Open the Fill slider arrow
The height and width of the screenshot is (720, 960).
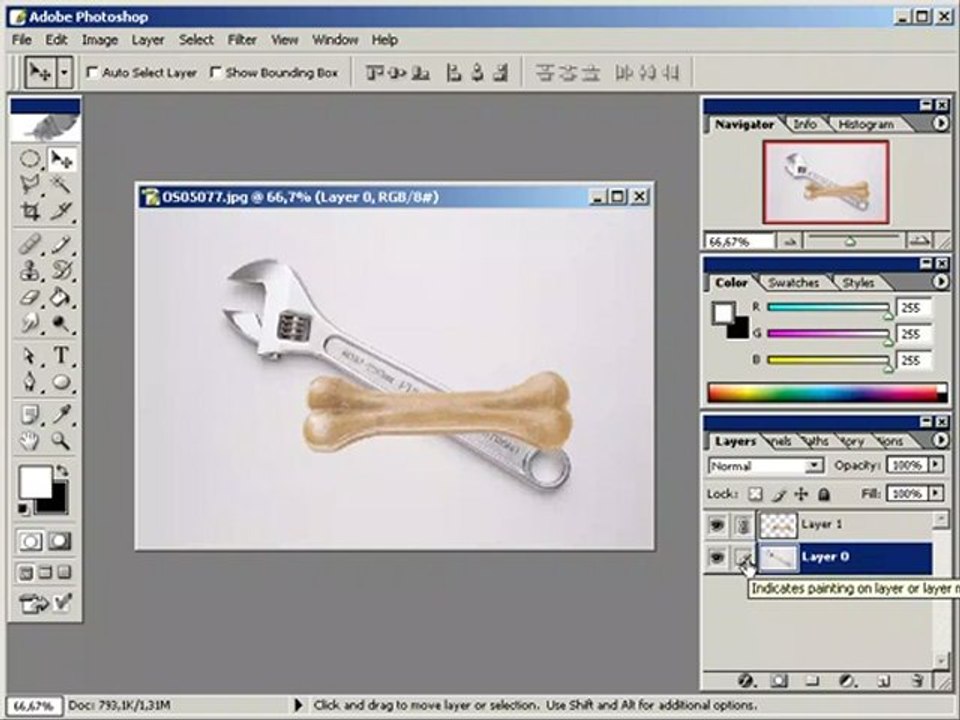(936, 493)
